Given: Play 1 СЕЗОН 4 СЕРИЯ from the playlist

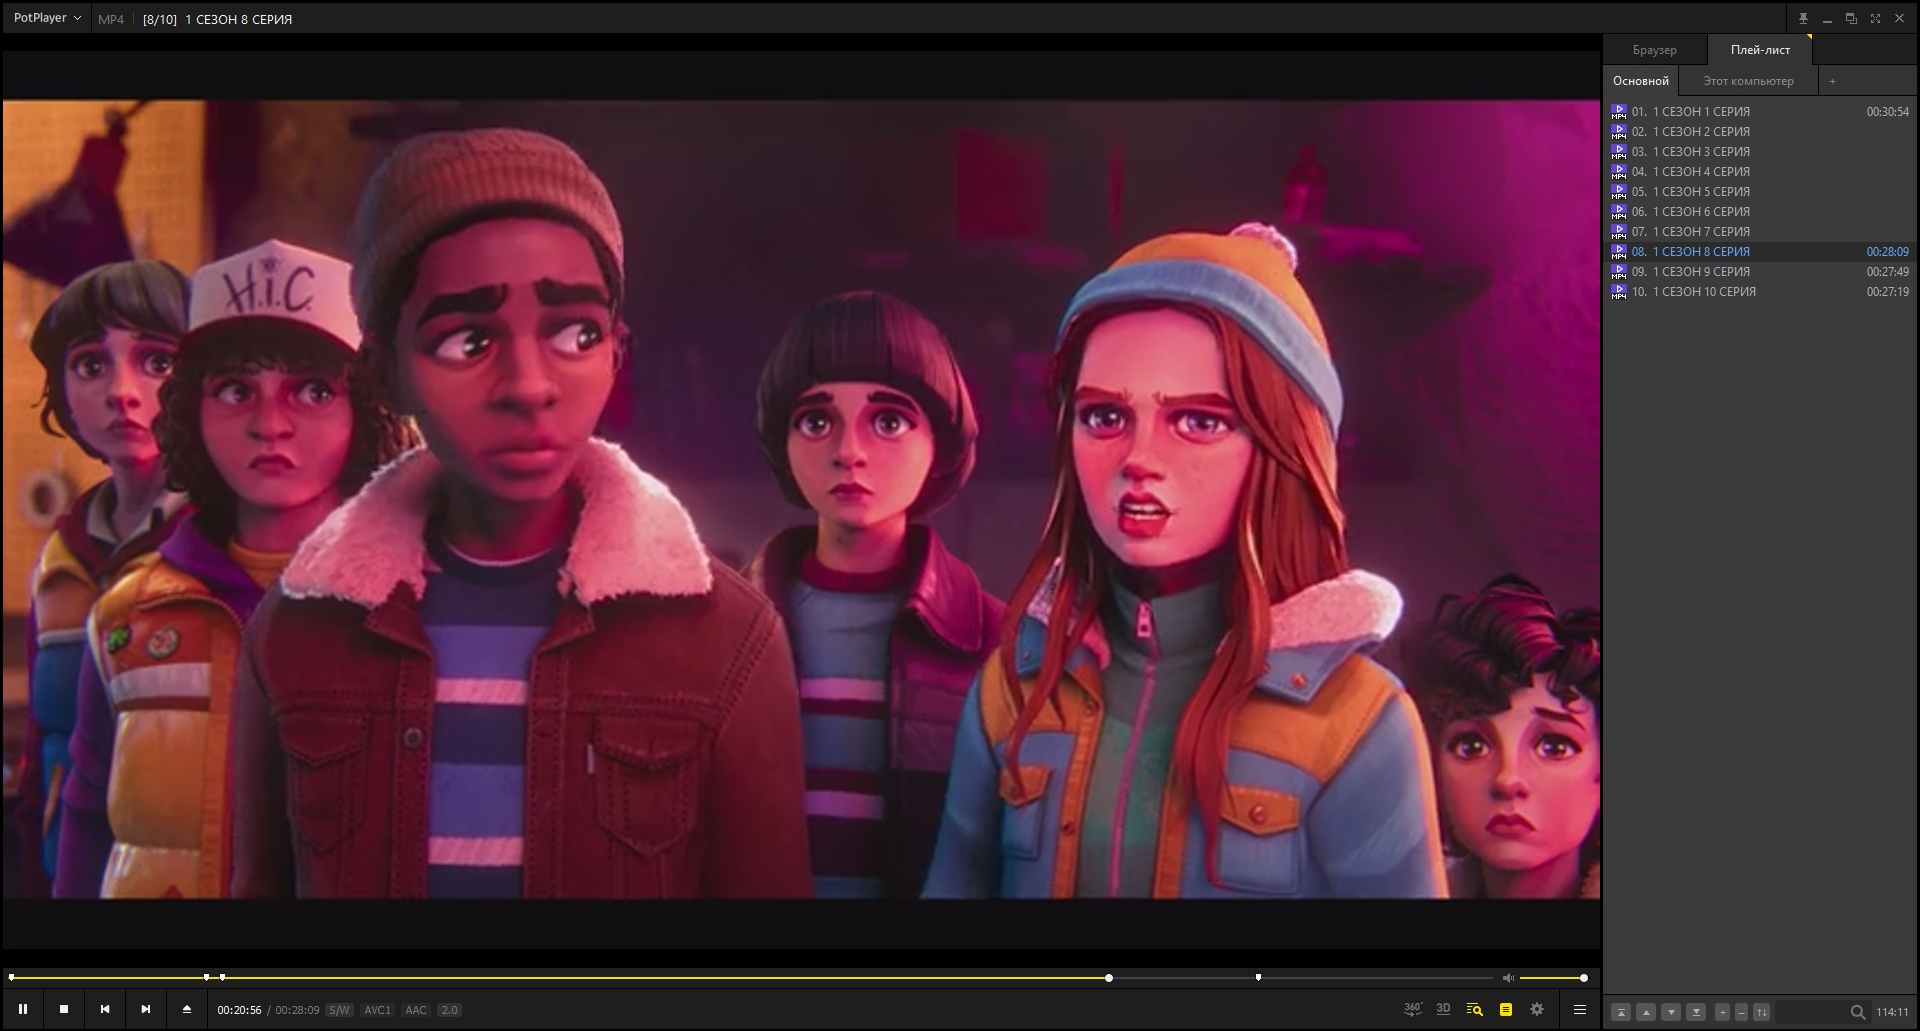Looking at the screenshot, I should (1760, 172).
